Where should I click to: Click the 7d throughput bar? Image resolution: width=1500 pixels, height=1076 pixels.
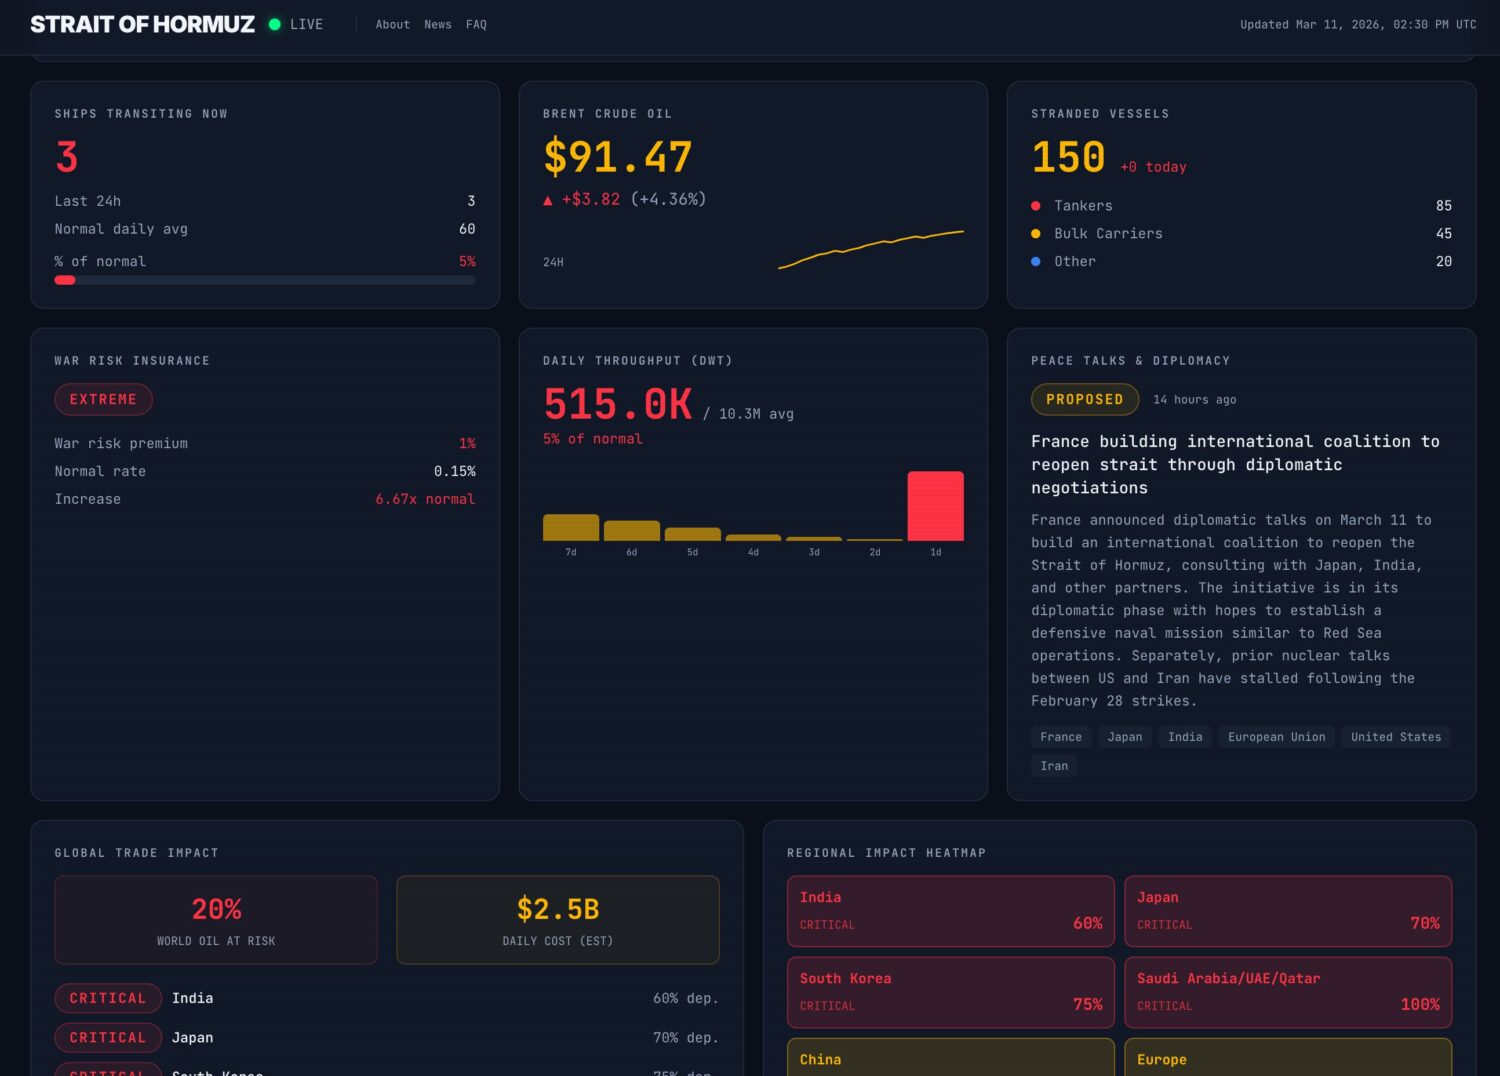click(x=571, y=528)
